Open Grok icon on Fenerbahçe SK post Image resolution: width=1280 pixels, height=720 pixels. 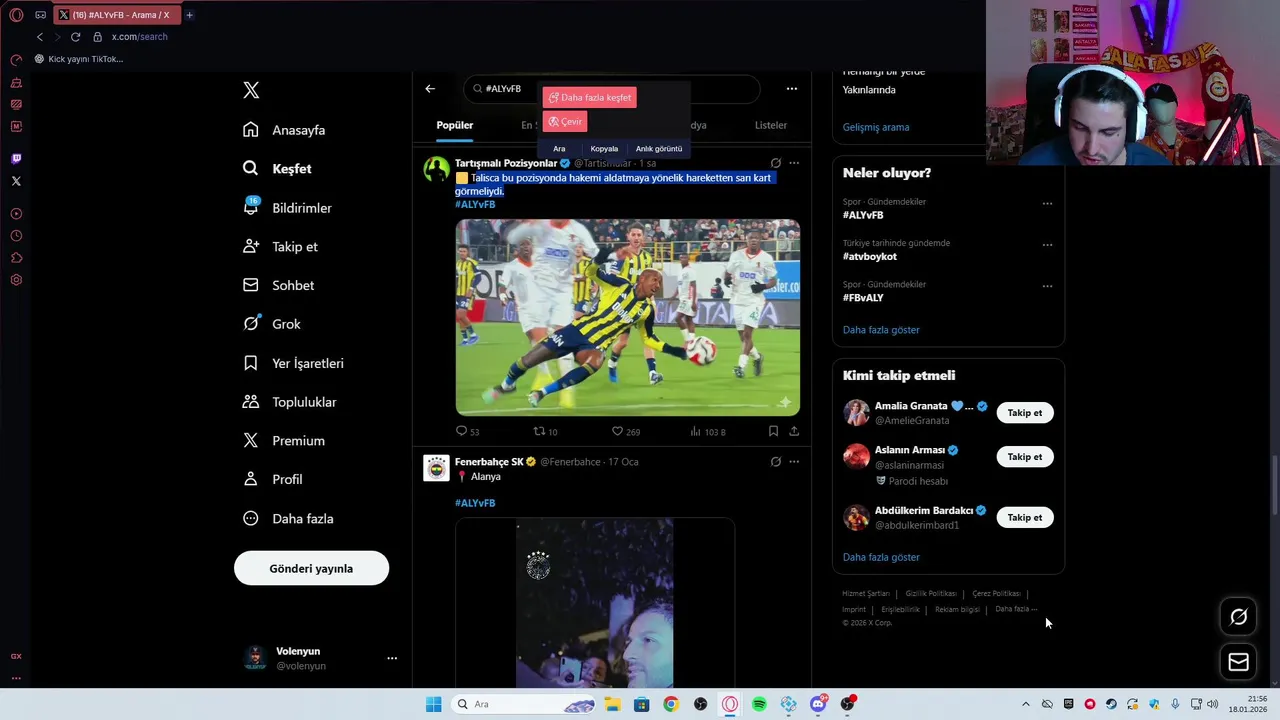click(x=776, y=462)
